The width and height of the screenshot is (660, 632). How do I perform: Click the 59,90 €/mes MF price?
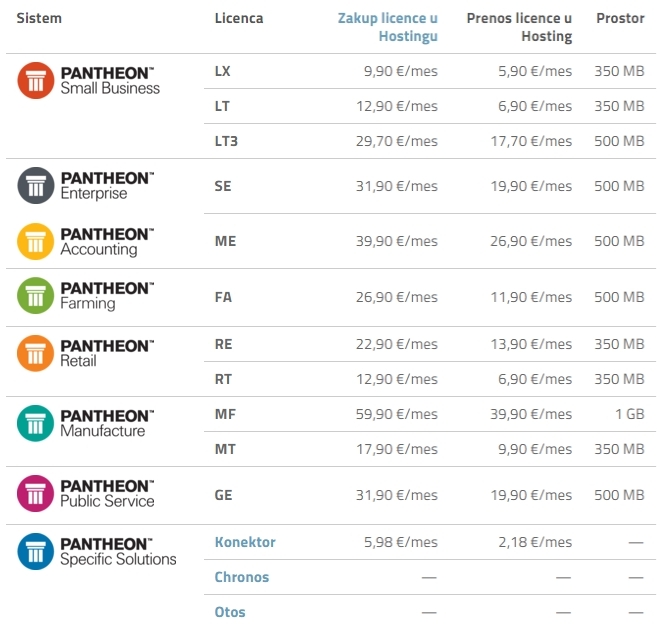click(397, 414)
